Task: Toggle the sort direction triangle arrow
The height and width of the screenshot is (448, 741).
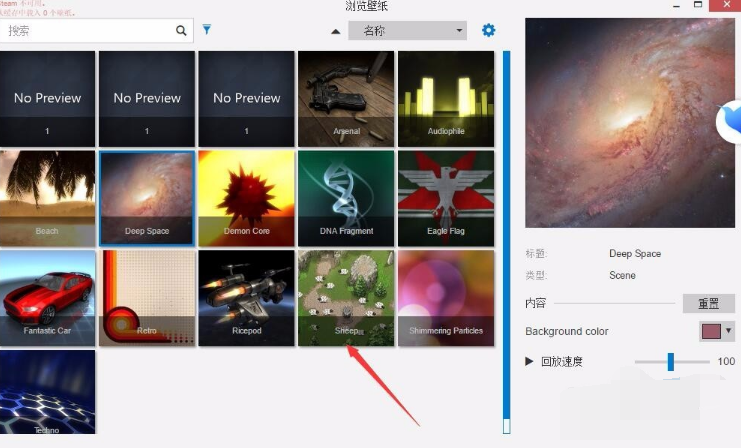Action: 336,31
